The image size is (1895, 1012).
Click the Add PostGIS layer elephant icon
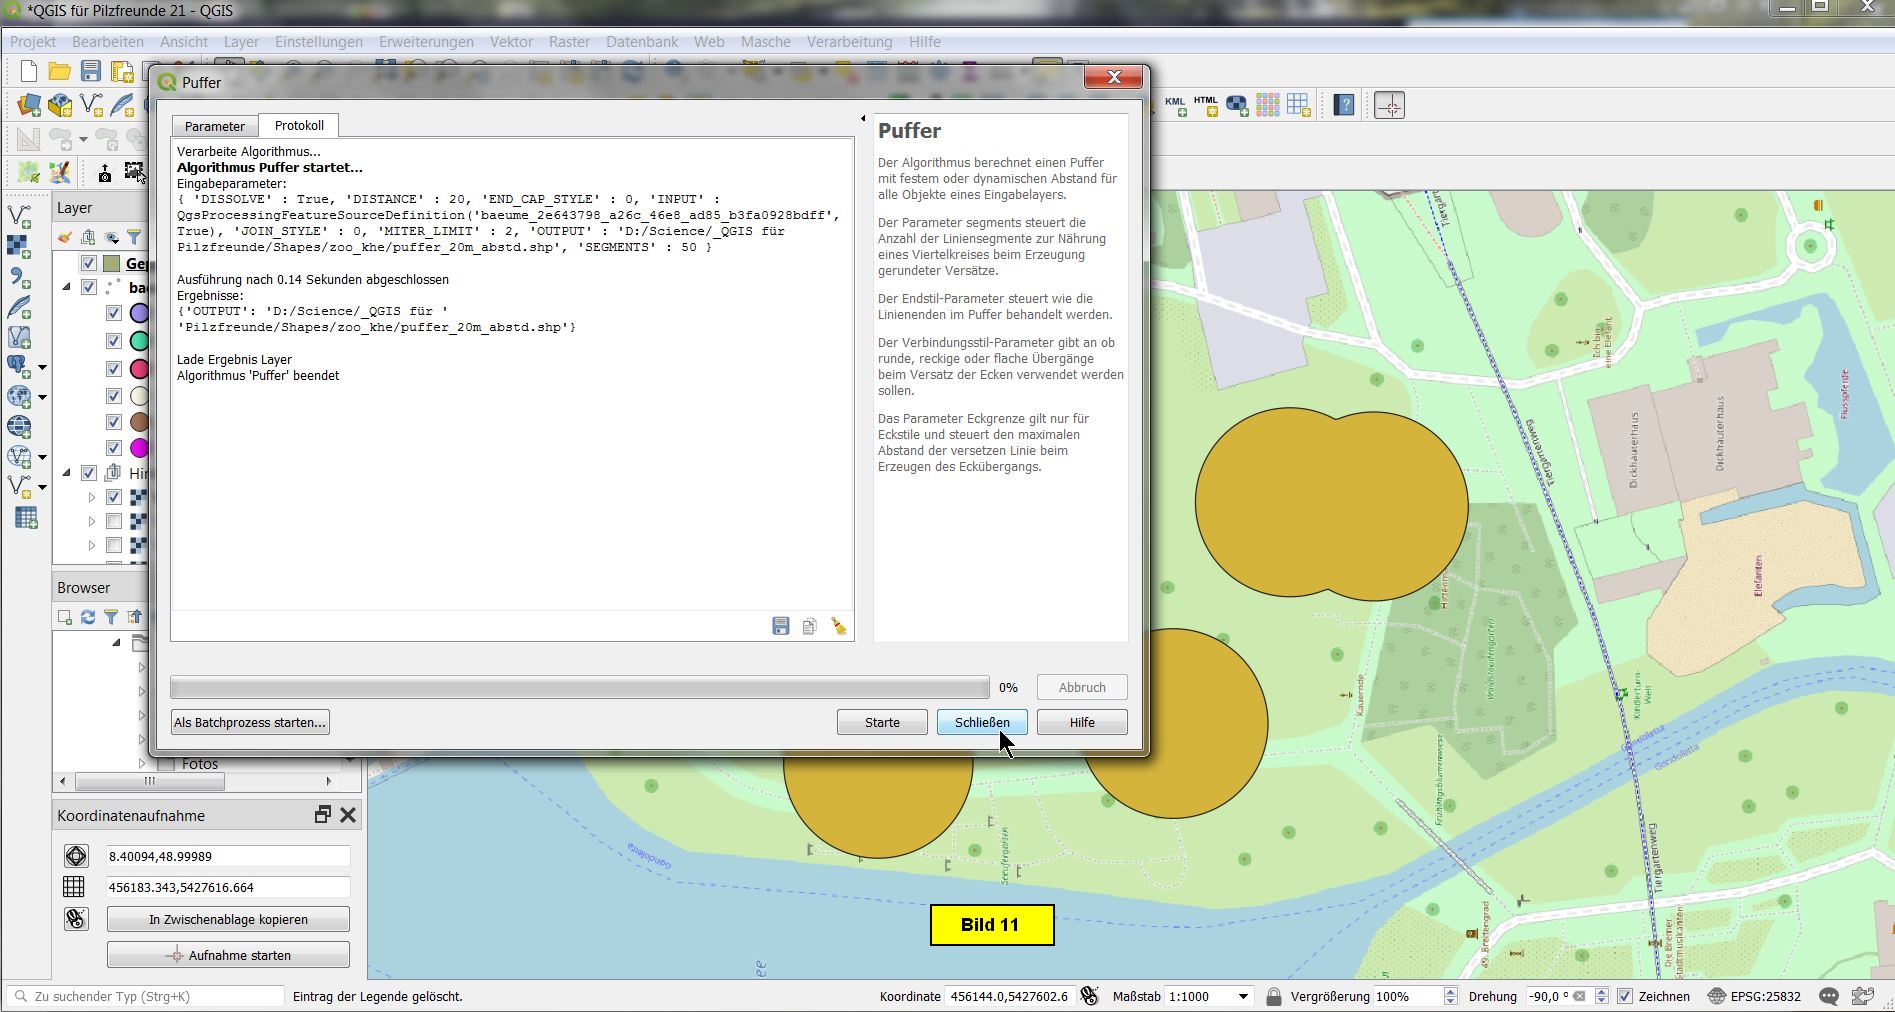tap(19, 366)
